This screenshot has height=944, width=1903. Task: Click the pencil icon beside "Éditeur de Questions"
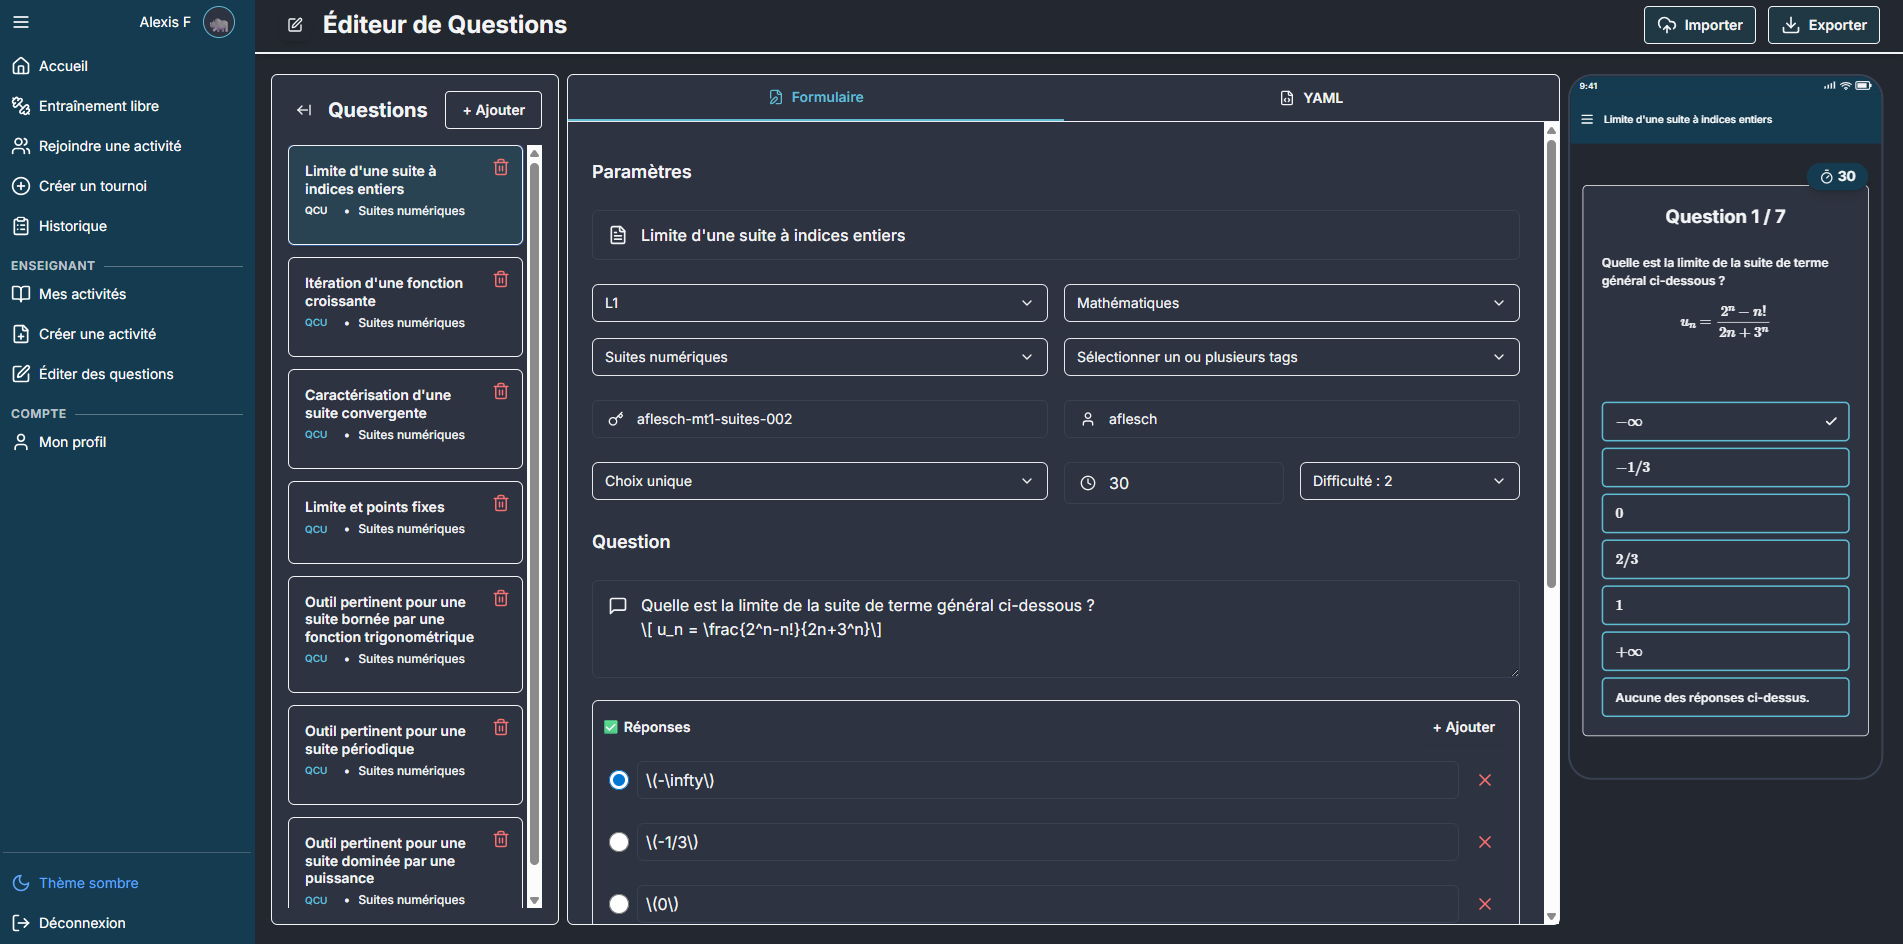pyautogui.click(x=294, y=24)
